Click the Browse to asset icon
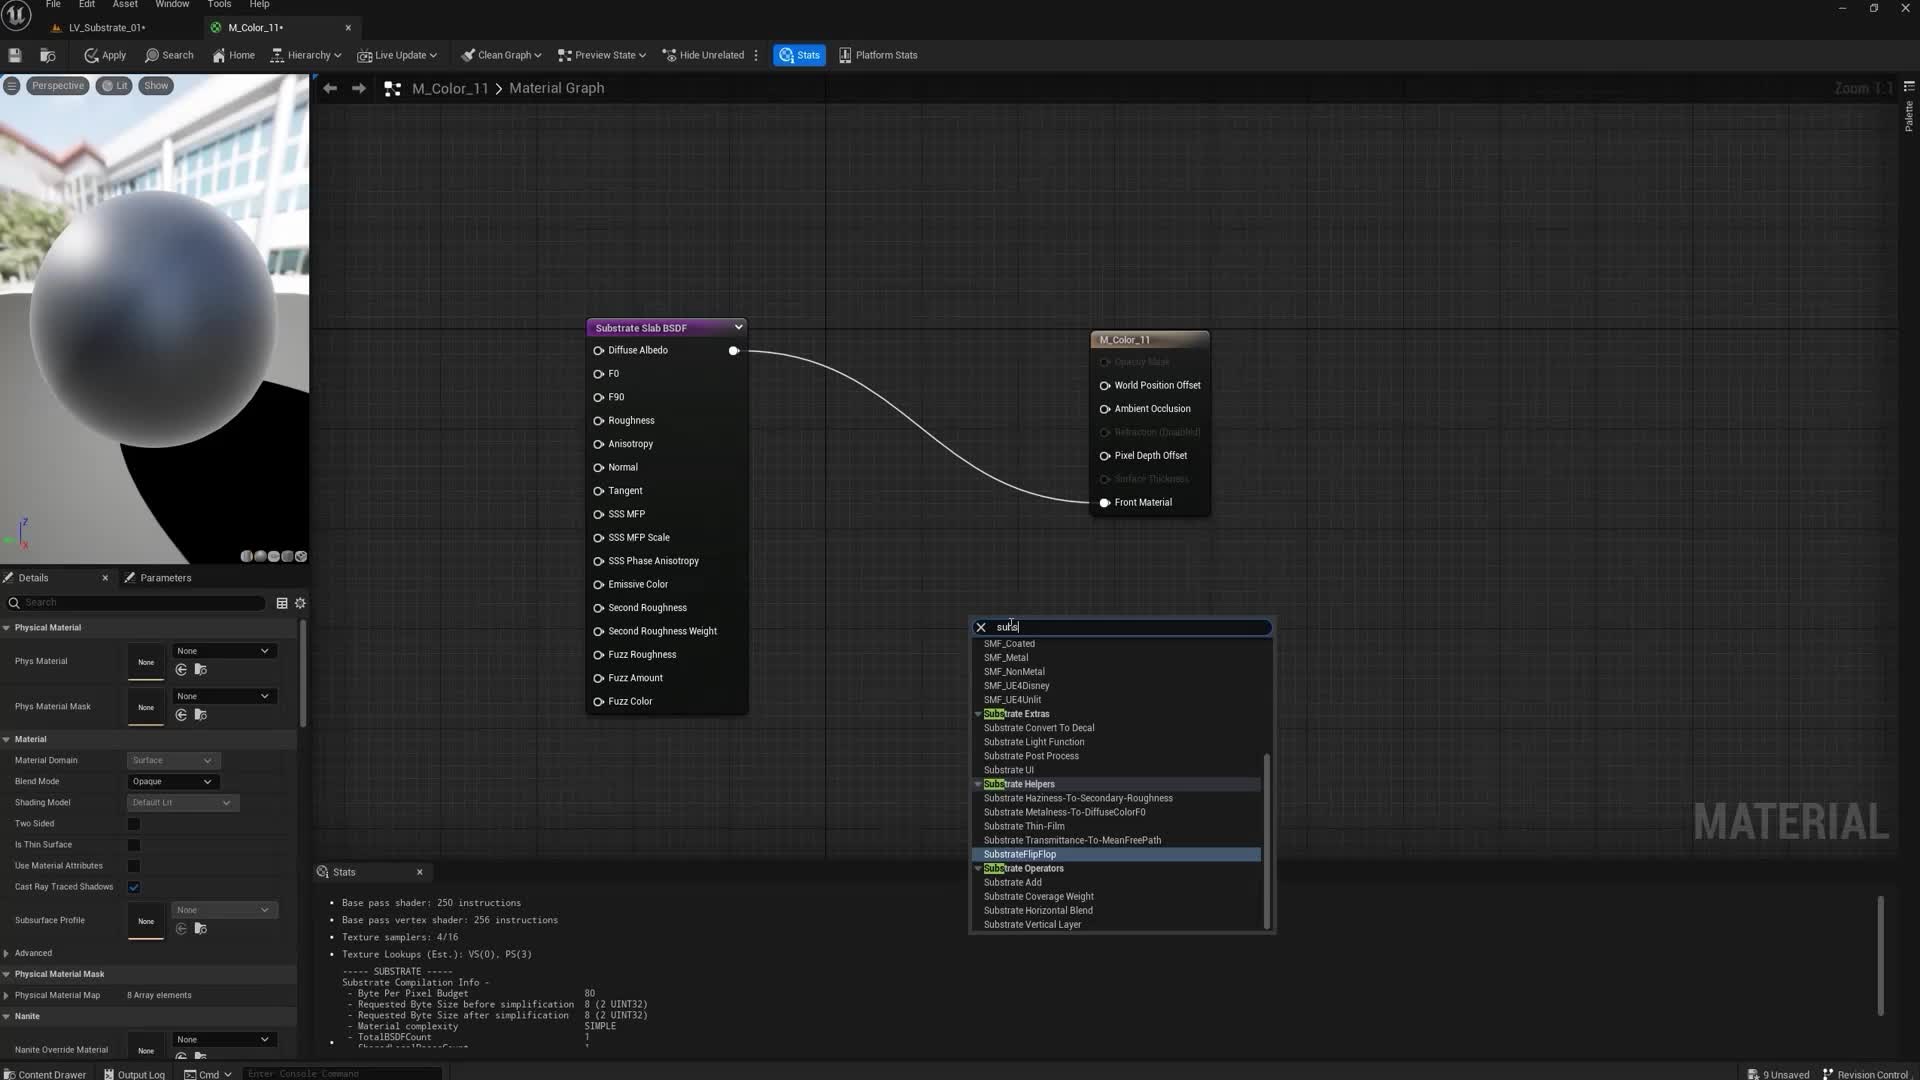This screenshot has width=1920, height=1080. 47,55
